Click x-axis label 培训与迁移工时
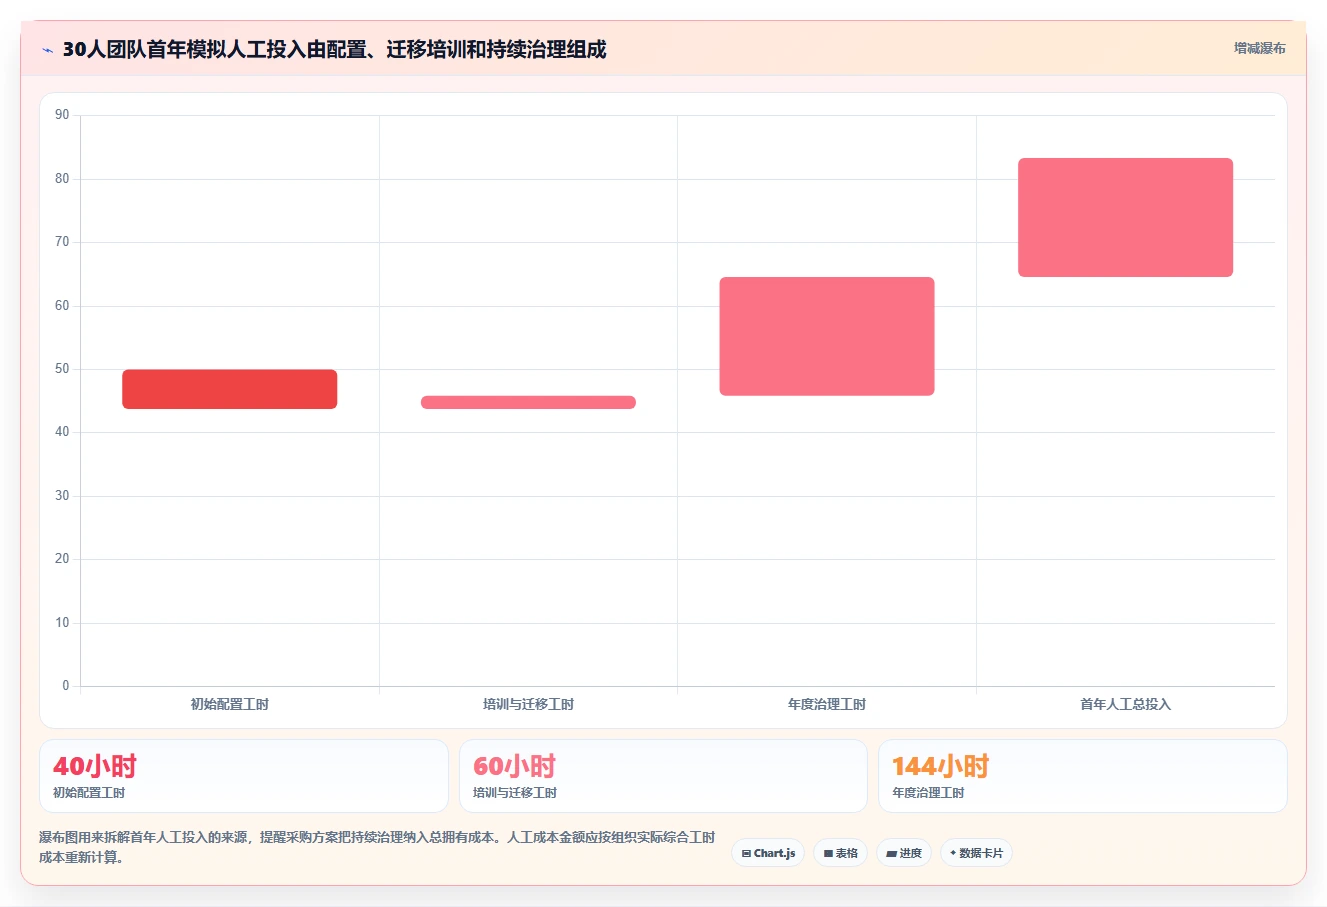1327x907 pixels. coord(528,704)
